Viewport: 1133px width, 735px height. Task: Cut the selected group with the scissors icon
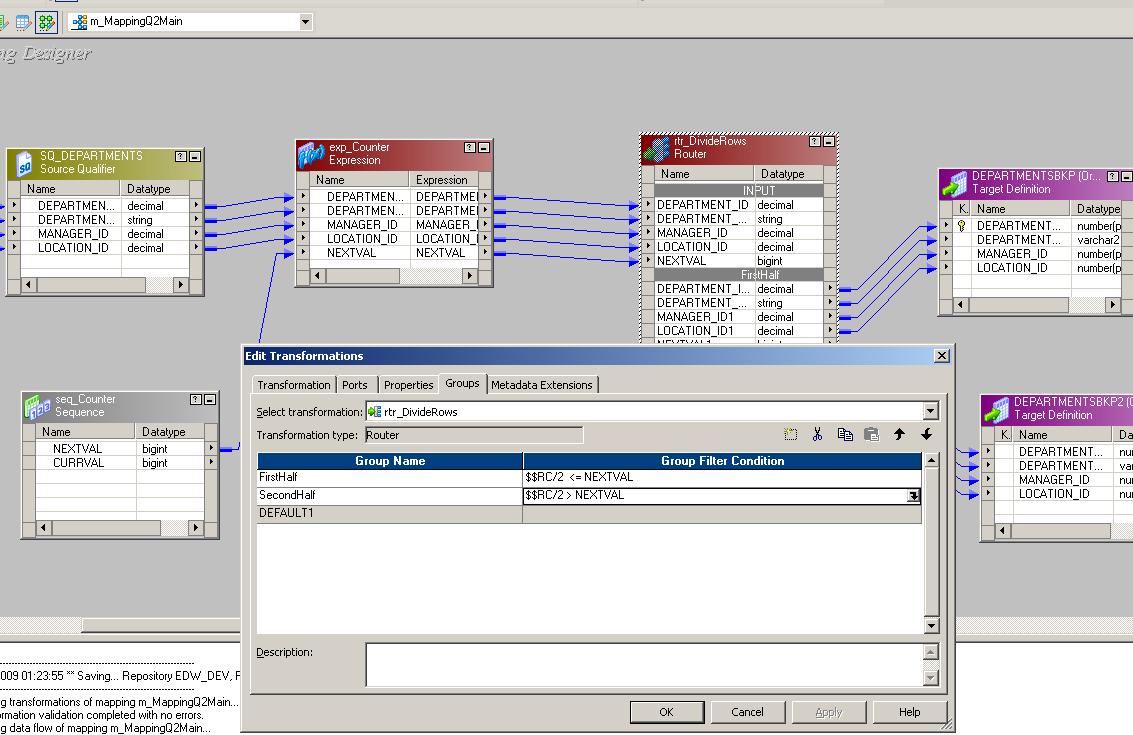[817, 434]
